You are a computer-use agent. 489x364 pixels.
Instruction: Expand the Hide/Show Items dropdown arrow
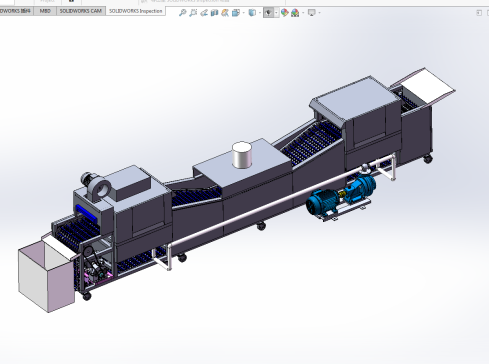pos(276,13)
